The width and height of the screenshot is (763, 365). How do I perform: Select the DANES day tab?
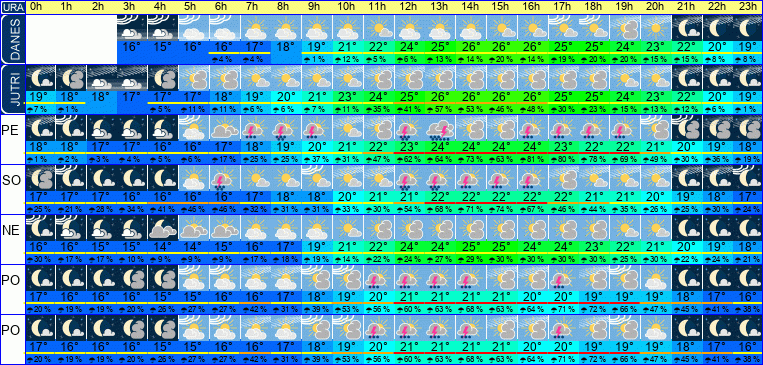(x=12, y=39)
